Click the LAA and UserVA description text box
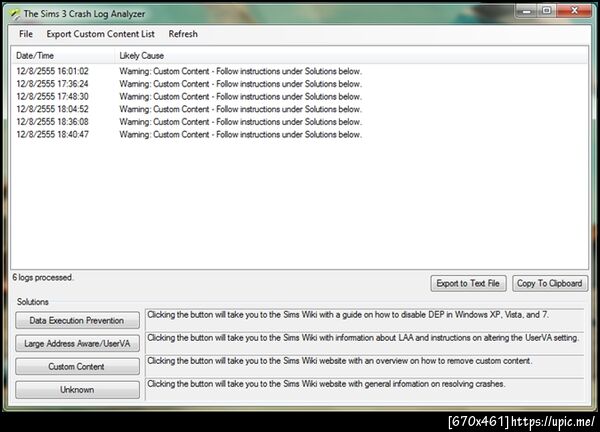The image size is (600, 432). point(365,343)
